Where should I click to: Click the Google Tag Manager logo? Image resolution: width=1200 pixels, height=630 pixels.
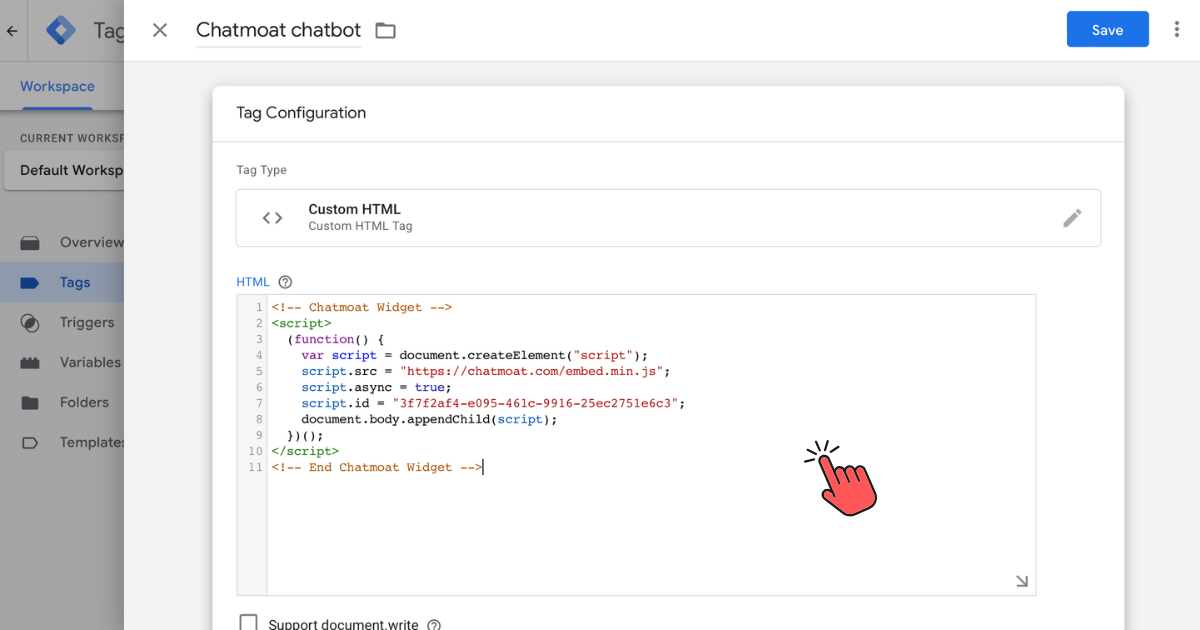(x=62, y=30)
